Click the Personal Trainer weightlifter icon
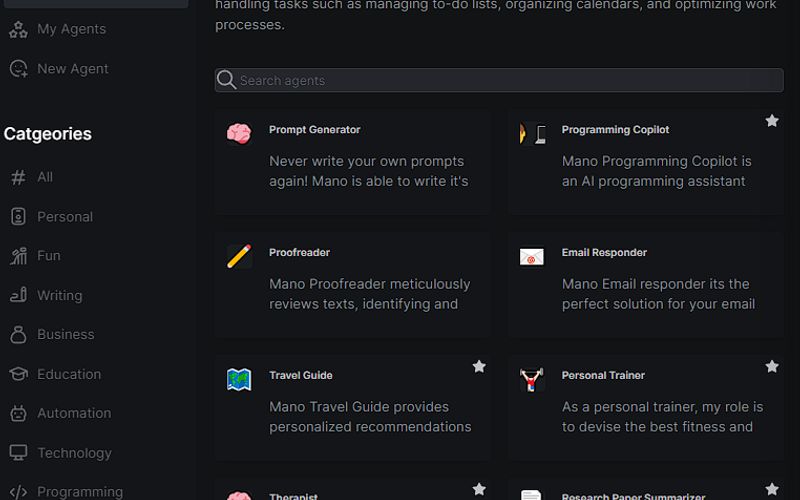This screenshot has height=500, width=800. point(532,379)
